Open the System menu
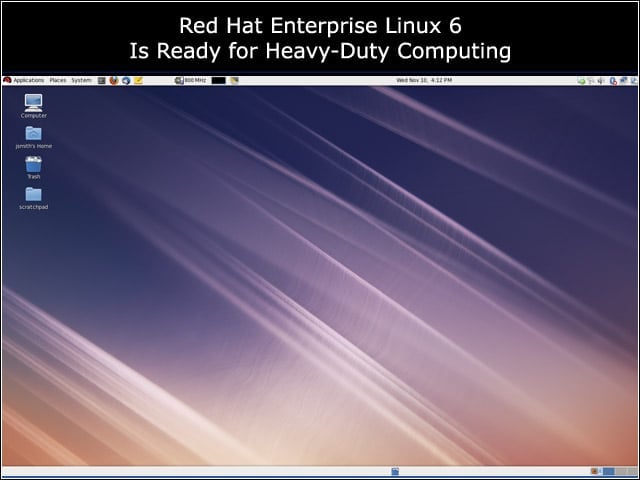Image resolution: width=640 pixels, height=480 pixels. 81,80
